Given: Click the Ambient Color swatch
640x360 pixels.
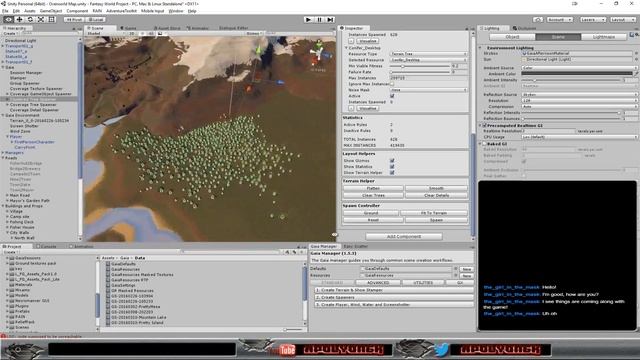Looking at the screenshot, I should point(577,74).
